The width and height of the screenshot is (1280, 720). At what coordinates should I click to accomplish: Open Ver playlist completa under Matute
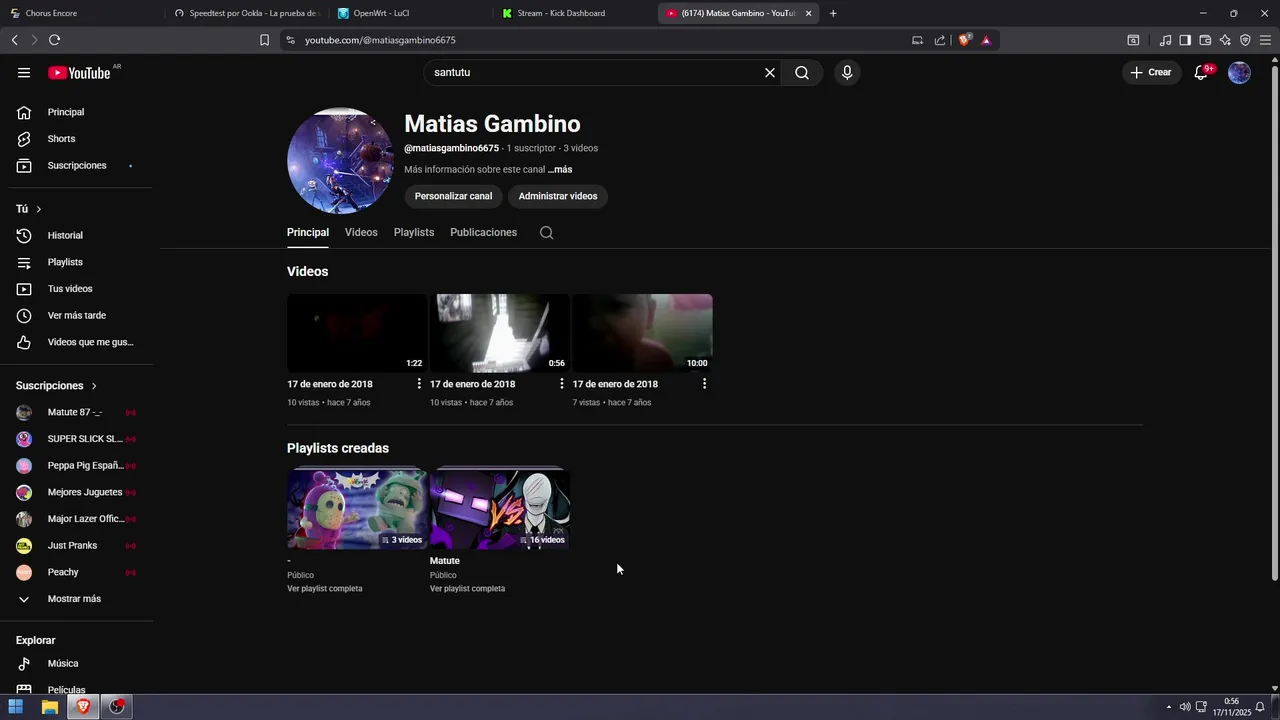(x=467, y=589)
